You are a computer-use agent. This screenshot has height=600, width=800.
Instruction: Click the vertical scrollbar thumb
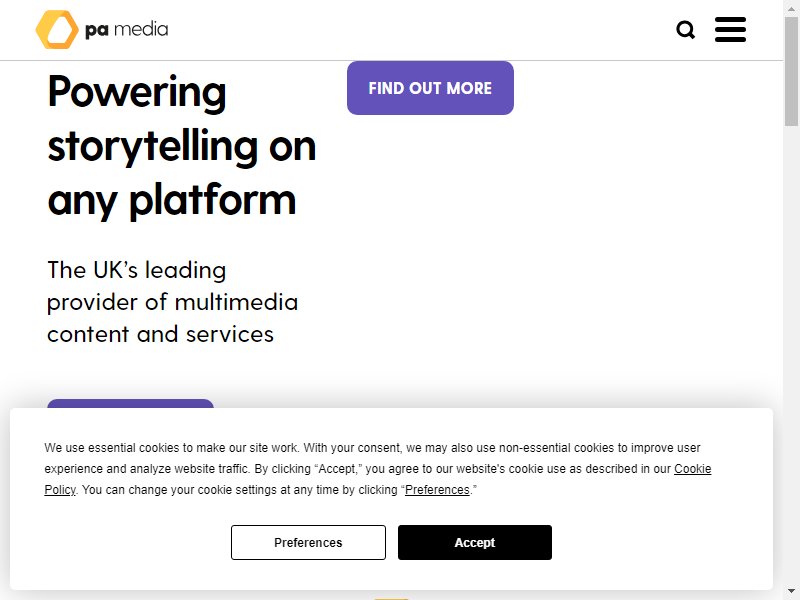[791, 71]
